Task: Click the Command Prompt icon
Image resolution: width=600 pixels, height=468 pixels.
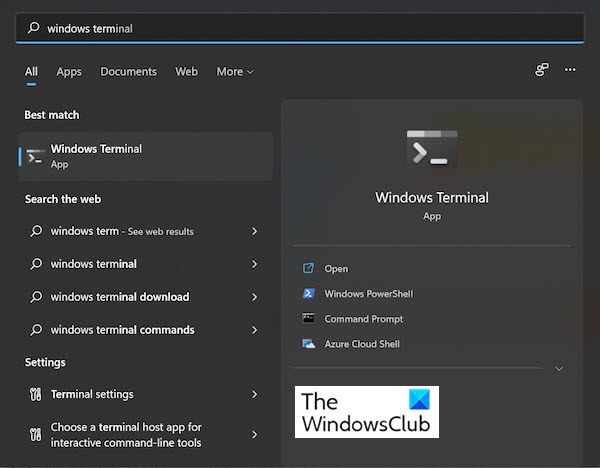Action: tap(308, 318)
